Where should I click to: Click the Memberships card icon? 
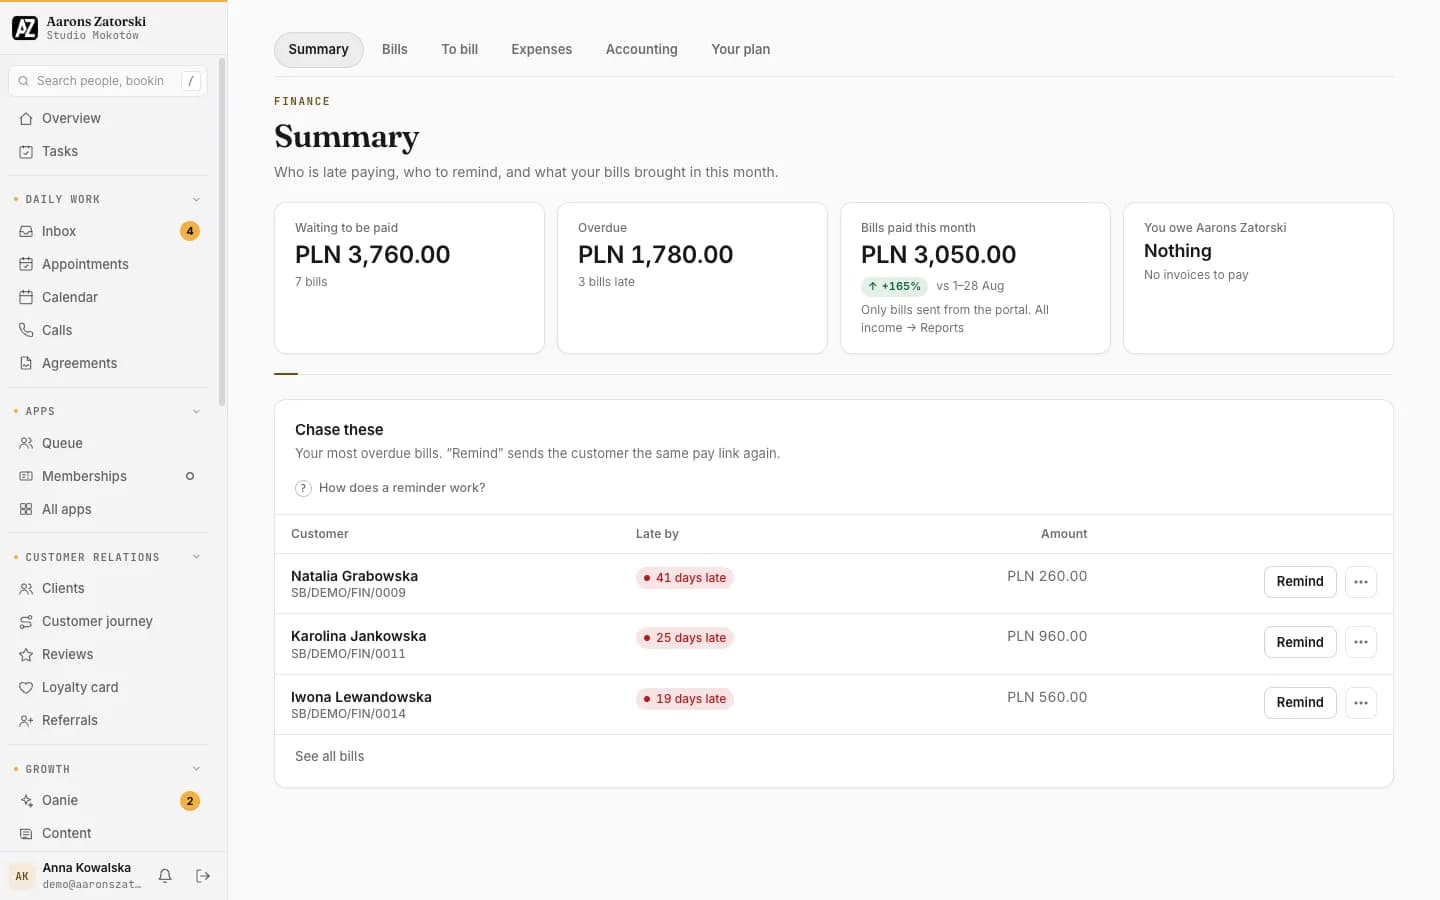(x=26, y=476)
